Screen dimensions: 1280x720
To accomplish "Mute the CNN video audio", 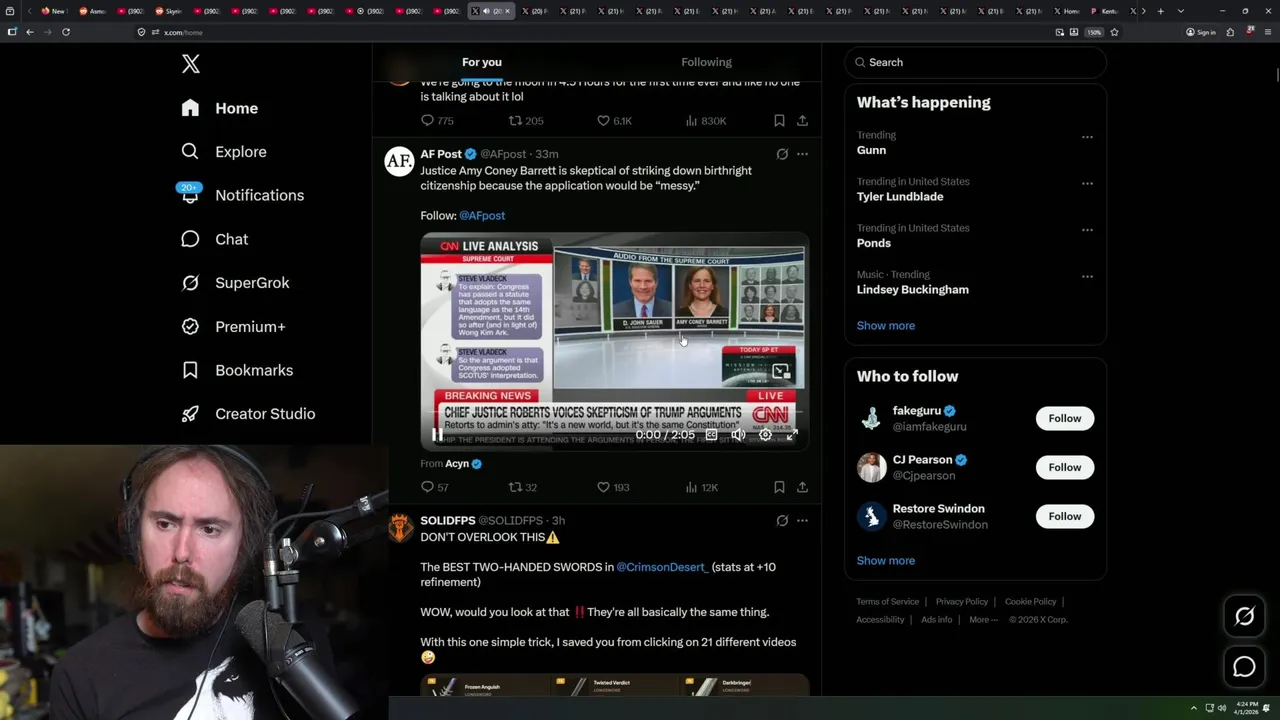I will tap(738, 435).
